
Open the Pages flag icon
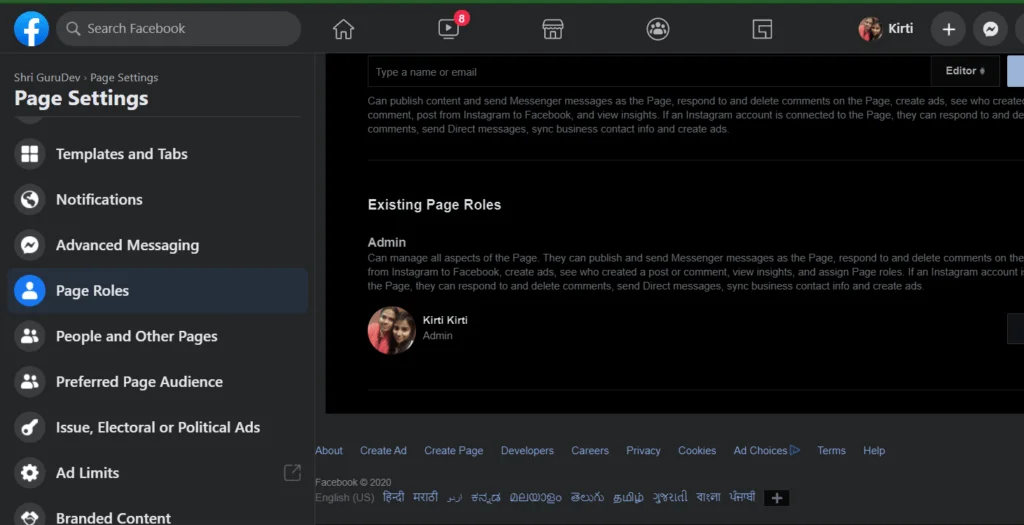tap(762, 29)
